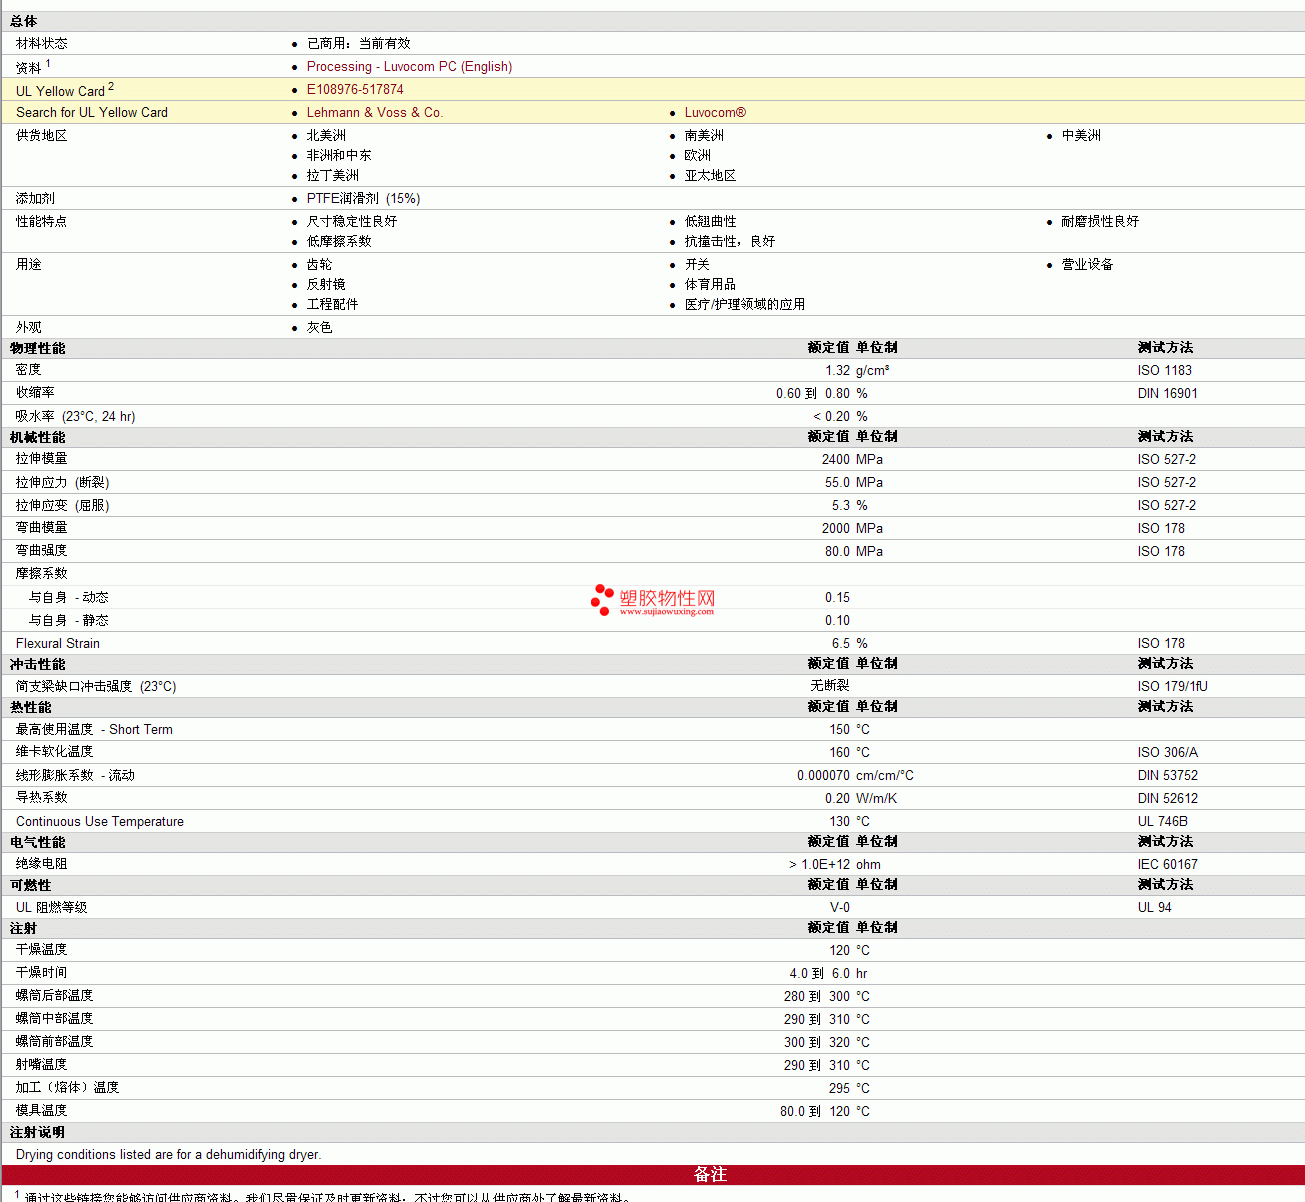The height and width of the screenshot is (1202, 1305).
Task: Select the test method DIN 53752
Action: point(1168,775)
